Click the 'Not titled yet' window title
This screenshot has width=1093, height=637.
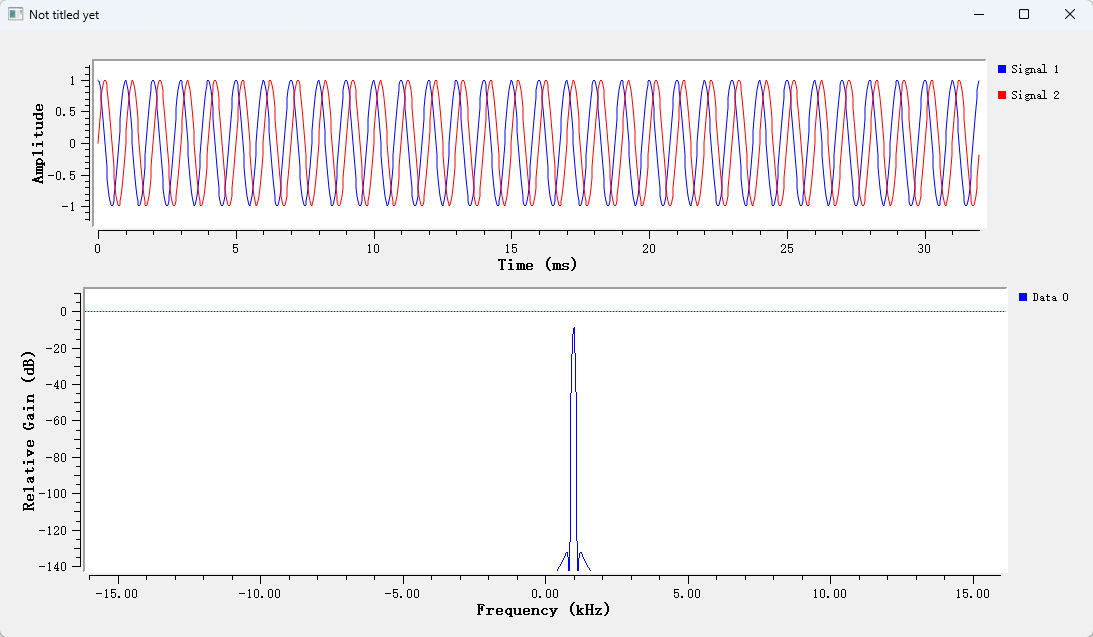[64, 15]
